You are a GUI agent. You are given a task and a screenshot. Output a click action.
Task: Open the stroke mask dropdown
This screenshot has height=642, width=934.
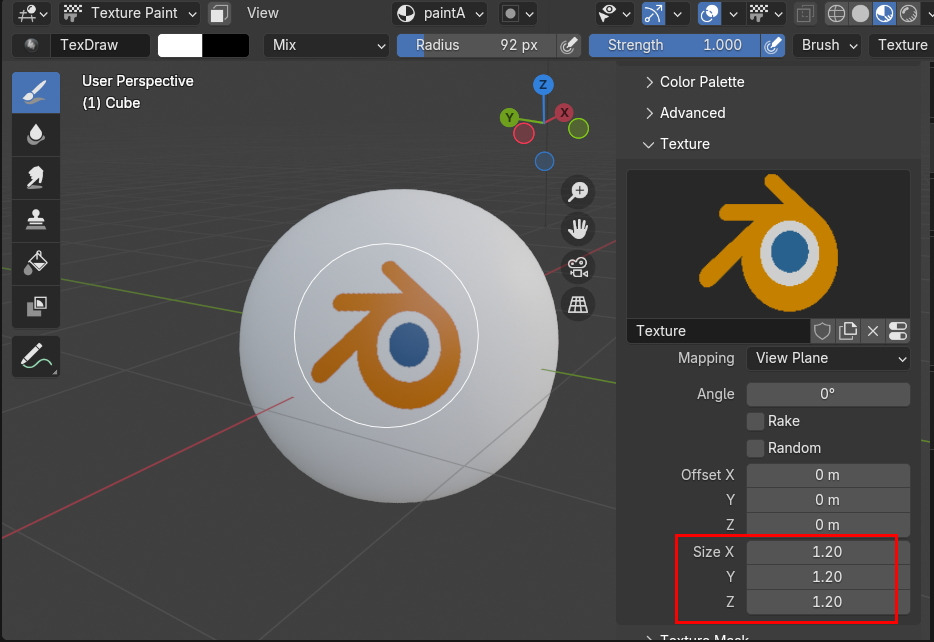coord(518,13)
